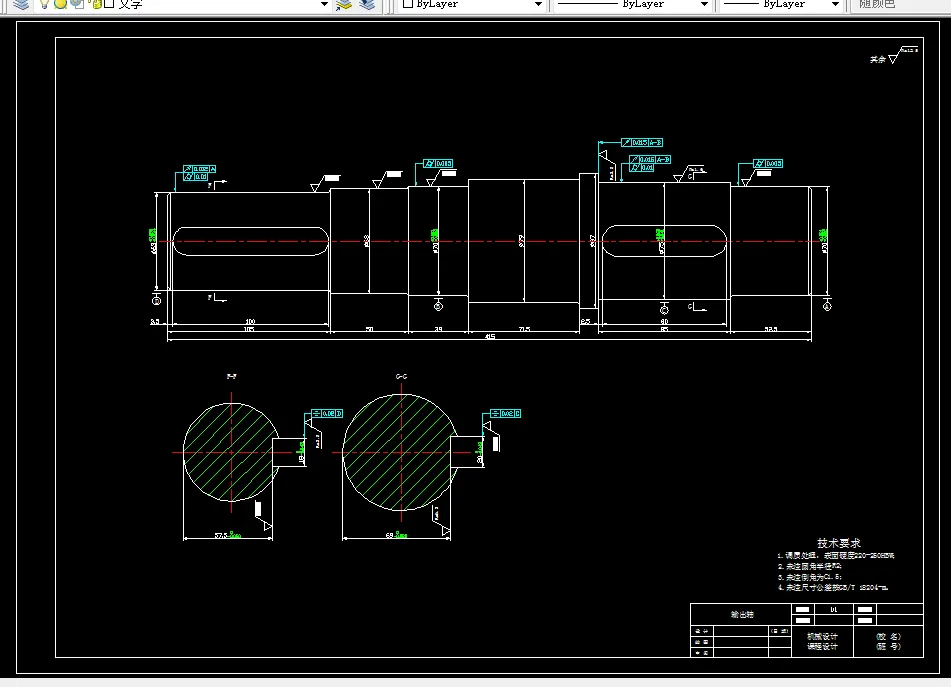Select symmetry tolerance frame beside F-F section
Image resolution: width=951 pixels, height=687 pixels.
click(327, 414)
